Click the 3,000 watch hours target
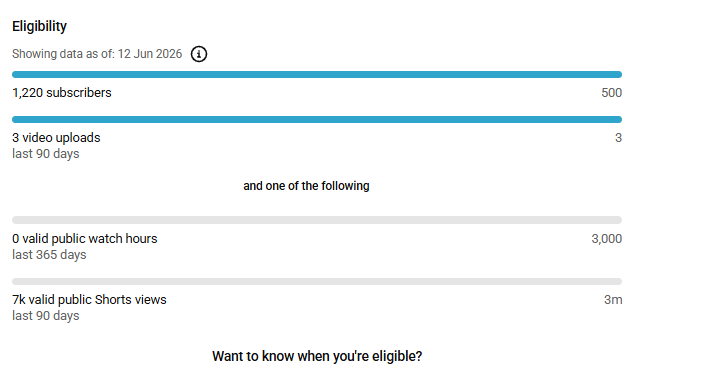 pyautogui.click(x=606, y=239)
